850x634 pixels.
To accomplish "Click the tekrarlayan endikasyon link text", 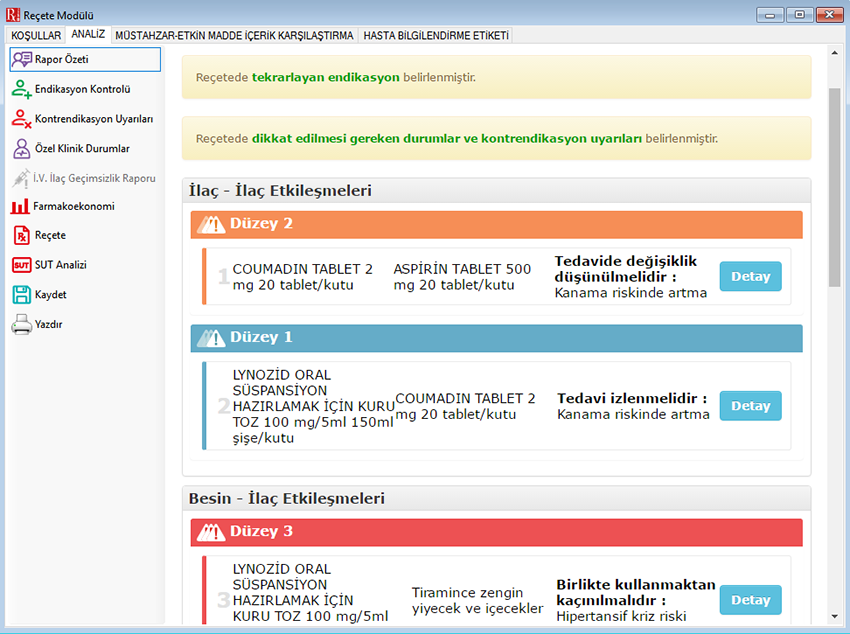I will click(x=326, y=77).
